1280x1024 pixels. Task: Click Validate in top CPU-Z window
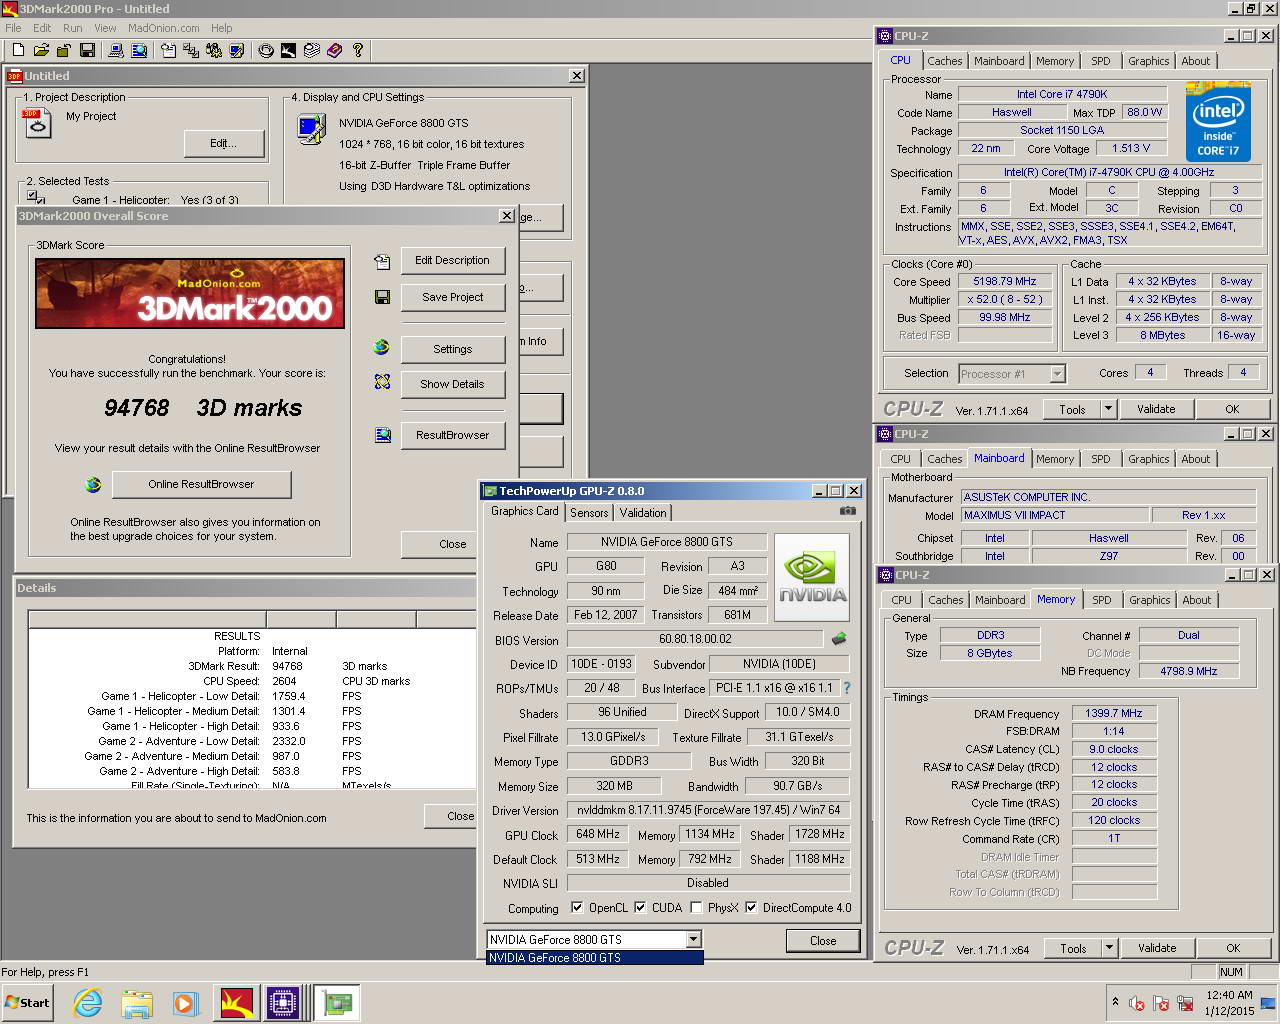pyautogui.click(x=1156, y=409)
